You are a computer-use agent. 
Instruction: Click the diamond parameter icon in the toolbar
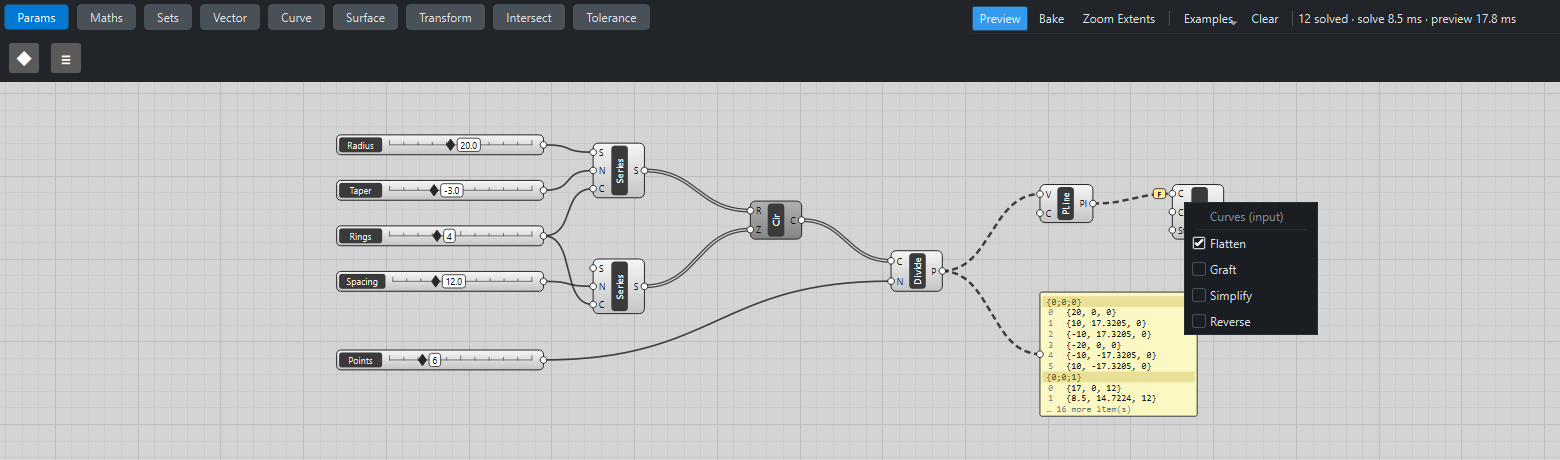pyautogui.click(x=24, y=58)
